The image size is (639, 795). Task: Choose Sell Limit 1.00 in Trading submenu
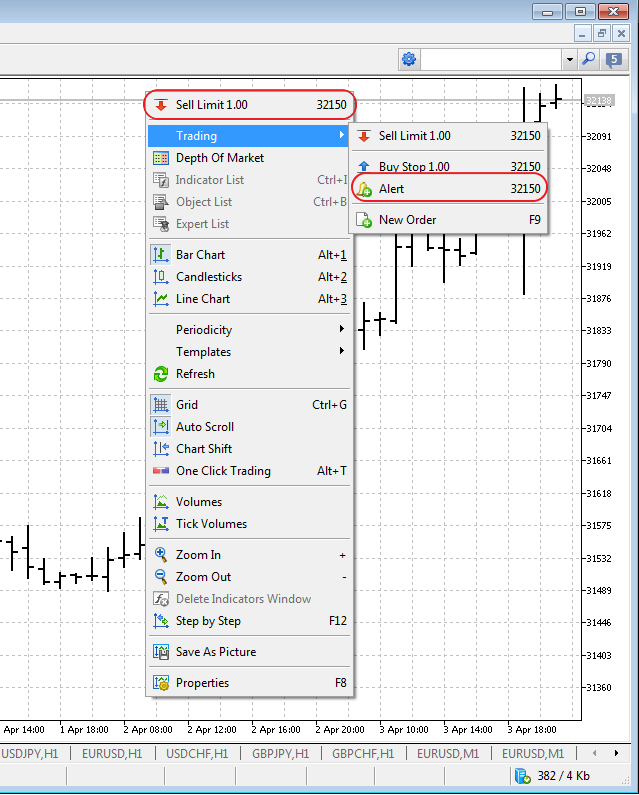pyautogui.click(x=449, y=136)
